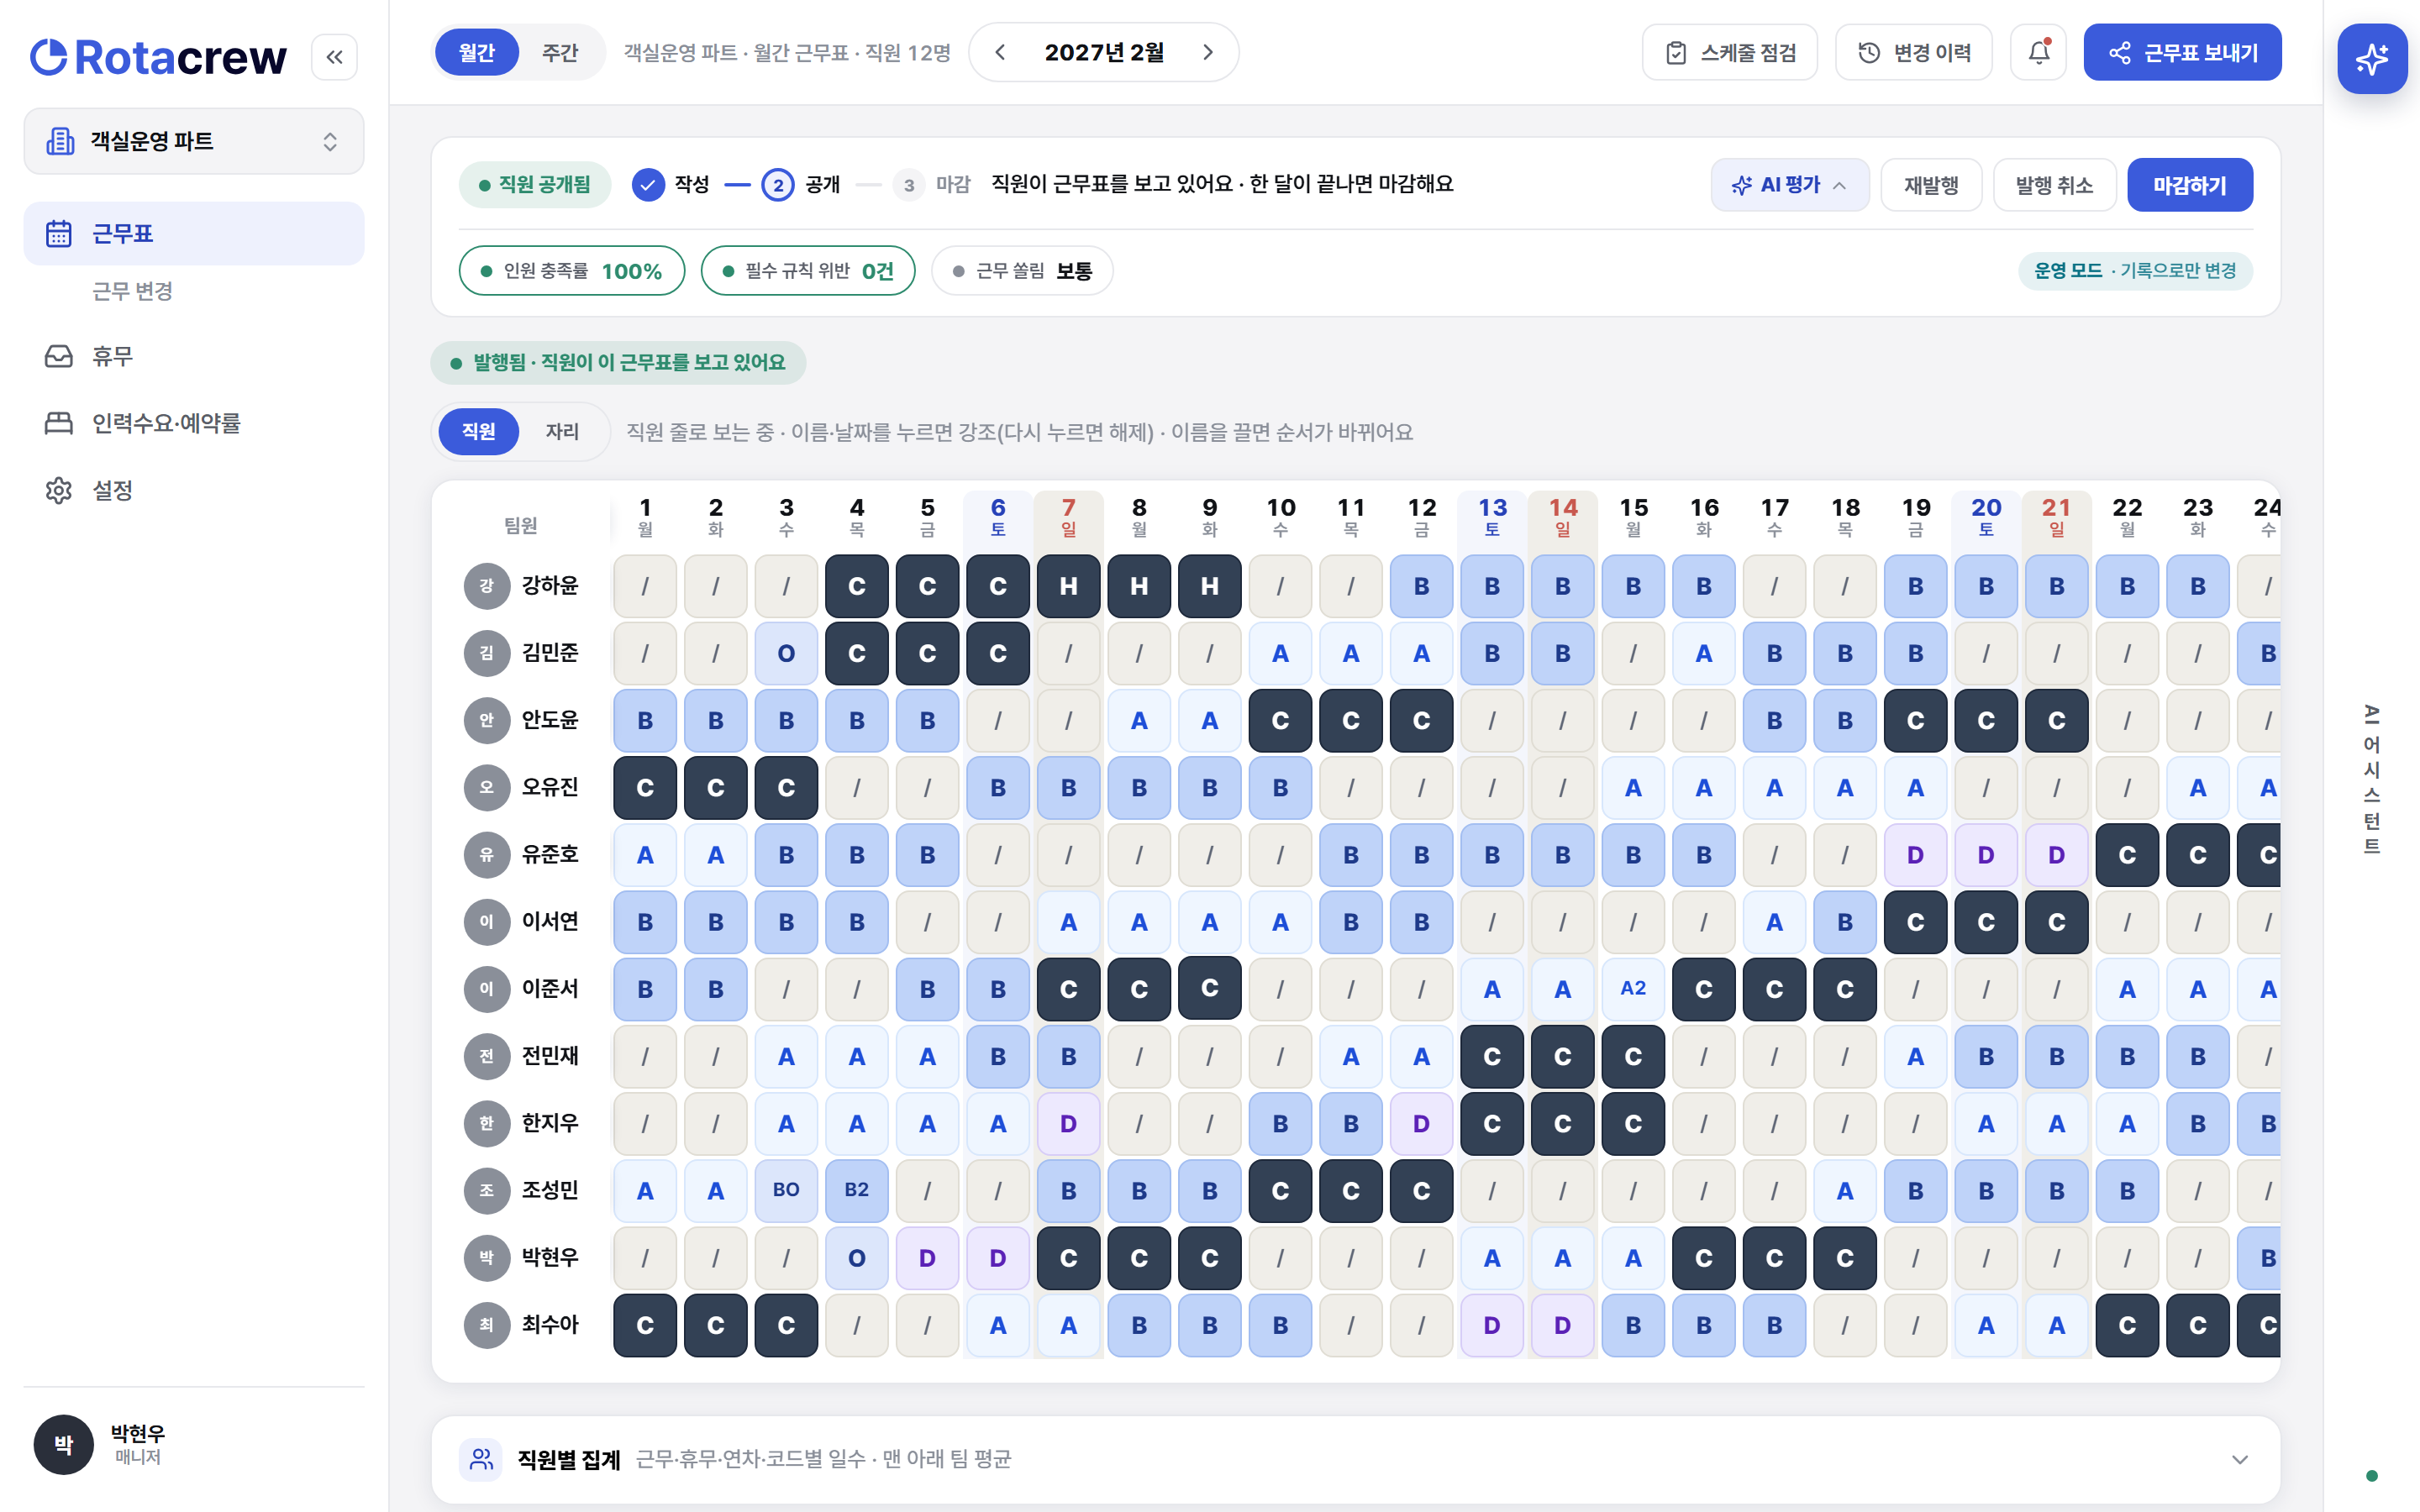Click 김민준's avatar circle

point(487,652)
